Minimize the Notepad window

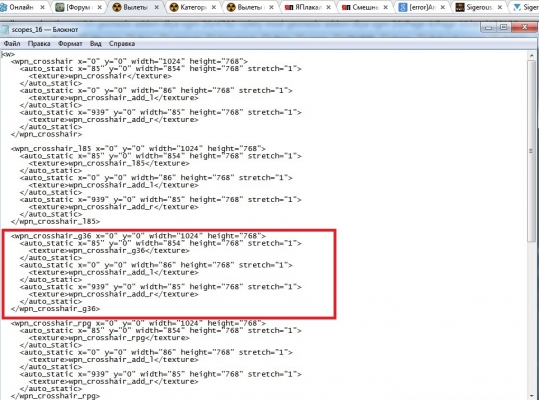click(488, 28)
